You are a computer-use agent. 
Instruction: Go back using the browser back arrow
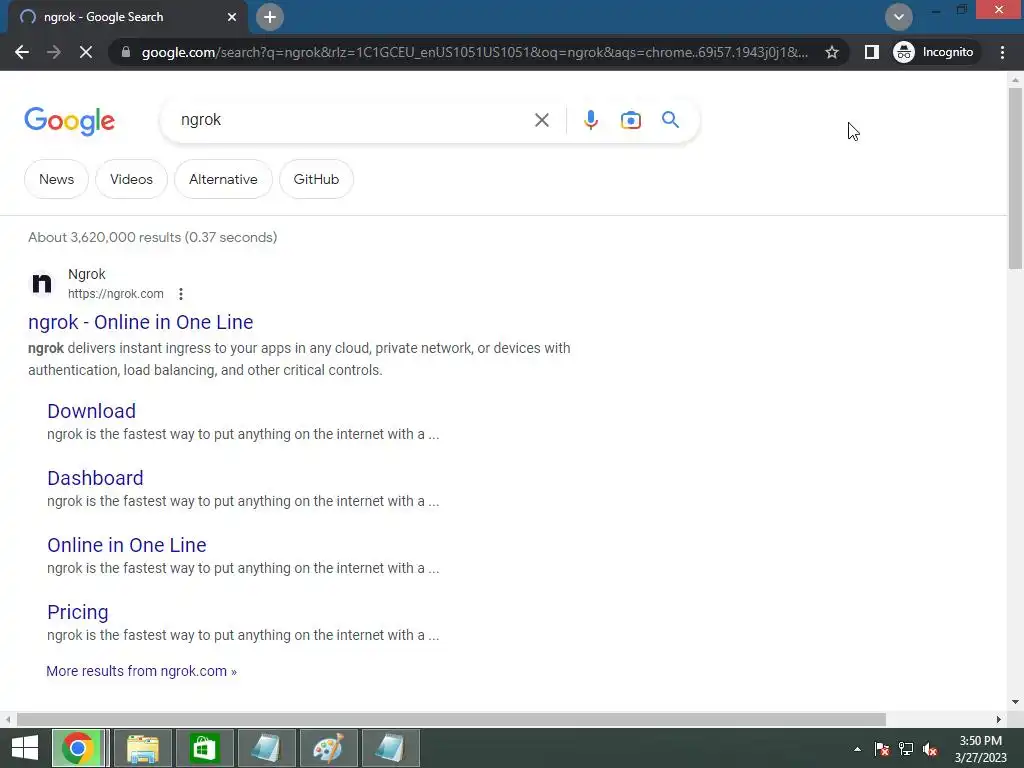(22, 52)
